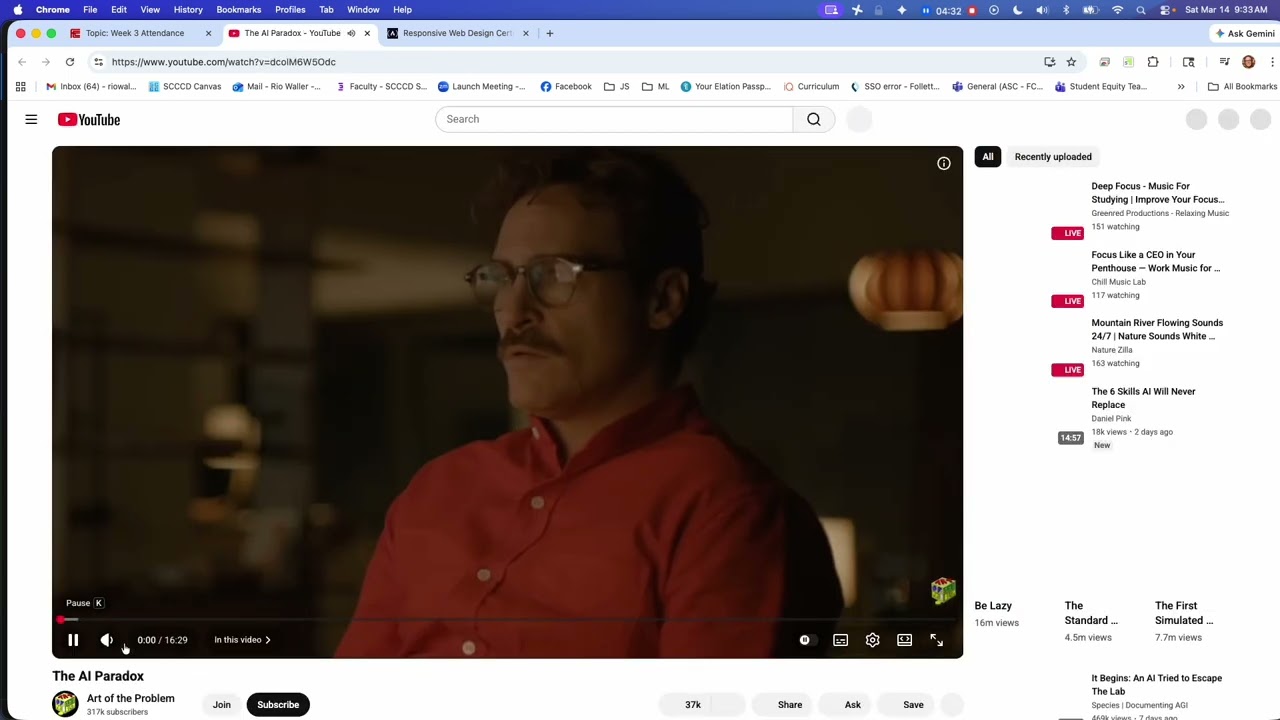The width and height of the screenshot is (1280, 720).
Task: Switch to 'Responsive Web Design' tab
Action: click(x=457, y=33)
